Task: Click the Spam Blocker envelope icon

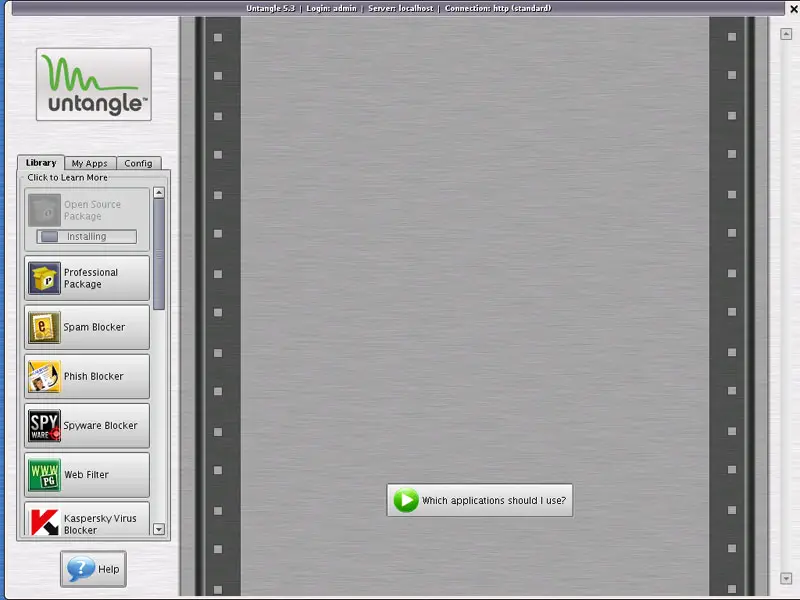Action: (44, 327)
